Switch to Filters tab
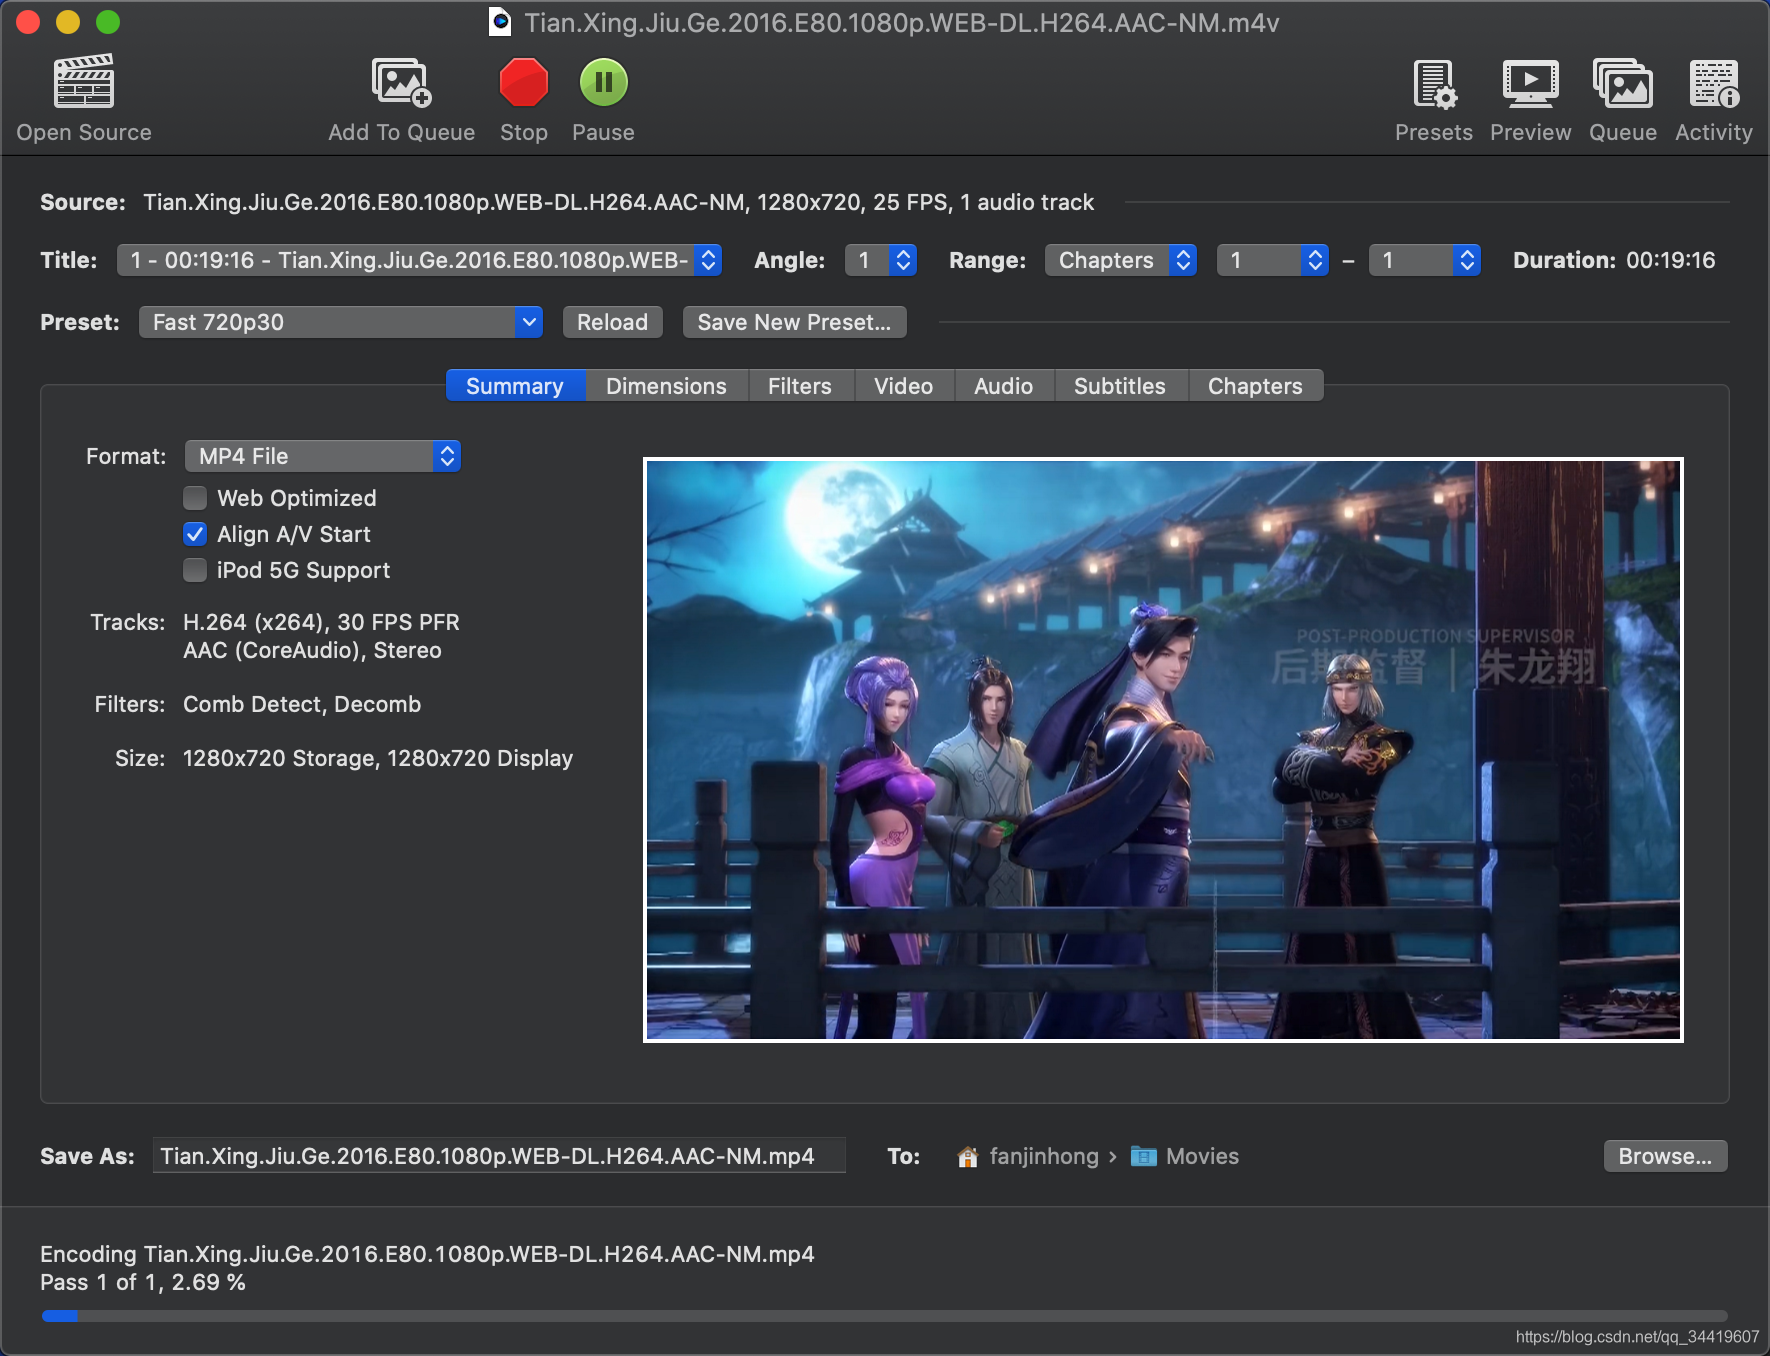 click(800, 386)
